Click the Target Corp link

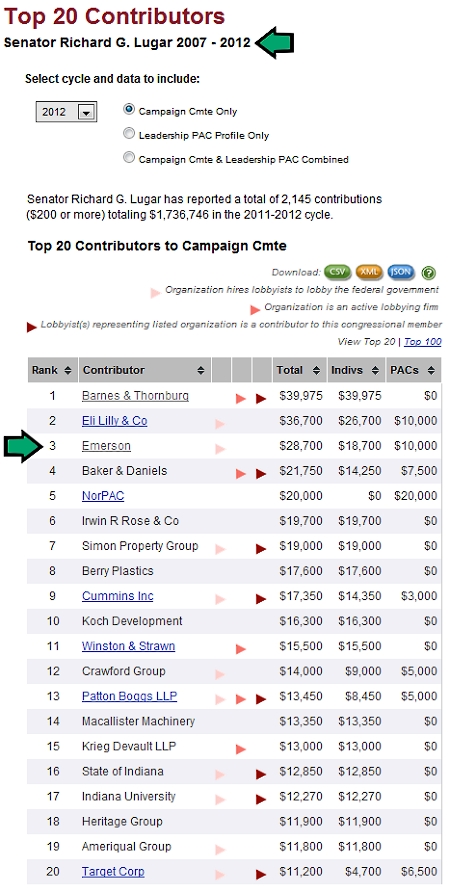click(113, 872)
